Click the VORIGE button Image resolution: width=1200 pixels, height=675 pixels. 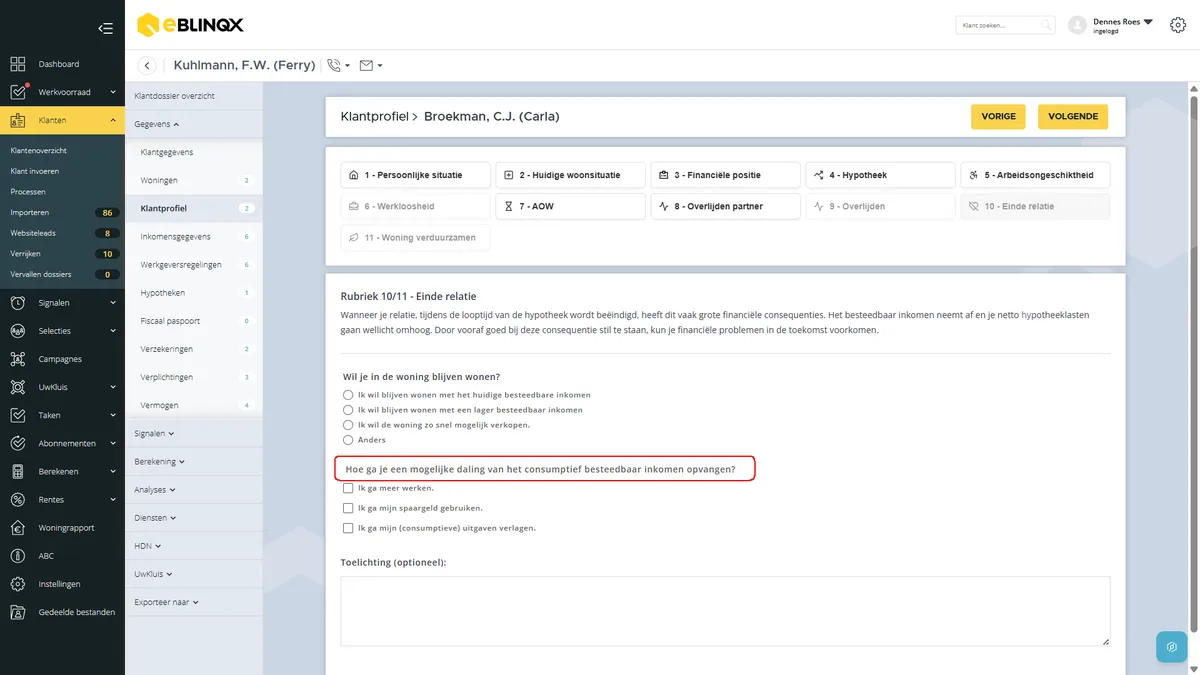tap(999, 117)
